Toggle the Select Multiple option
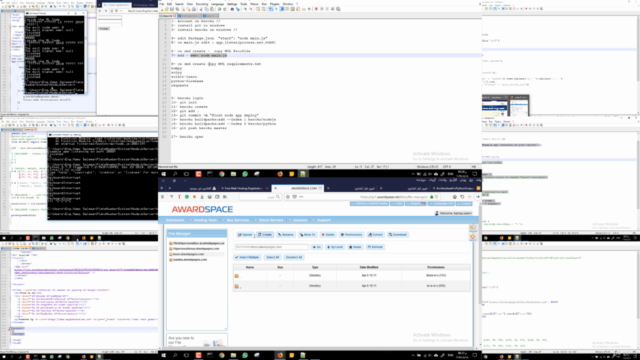The image size is (640, 360). (247, 258)
